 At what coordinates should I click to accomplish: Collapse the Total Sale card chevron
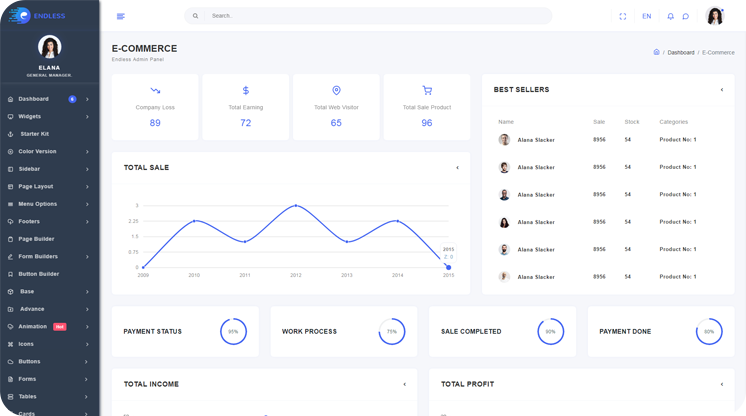457,168
